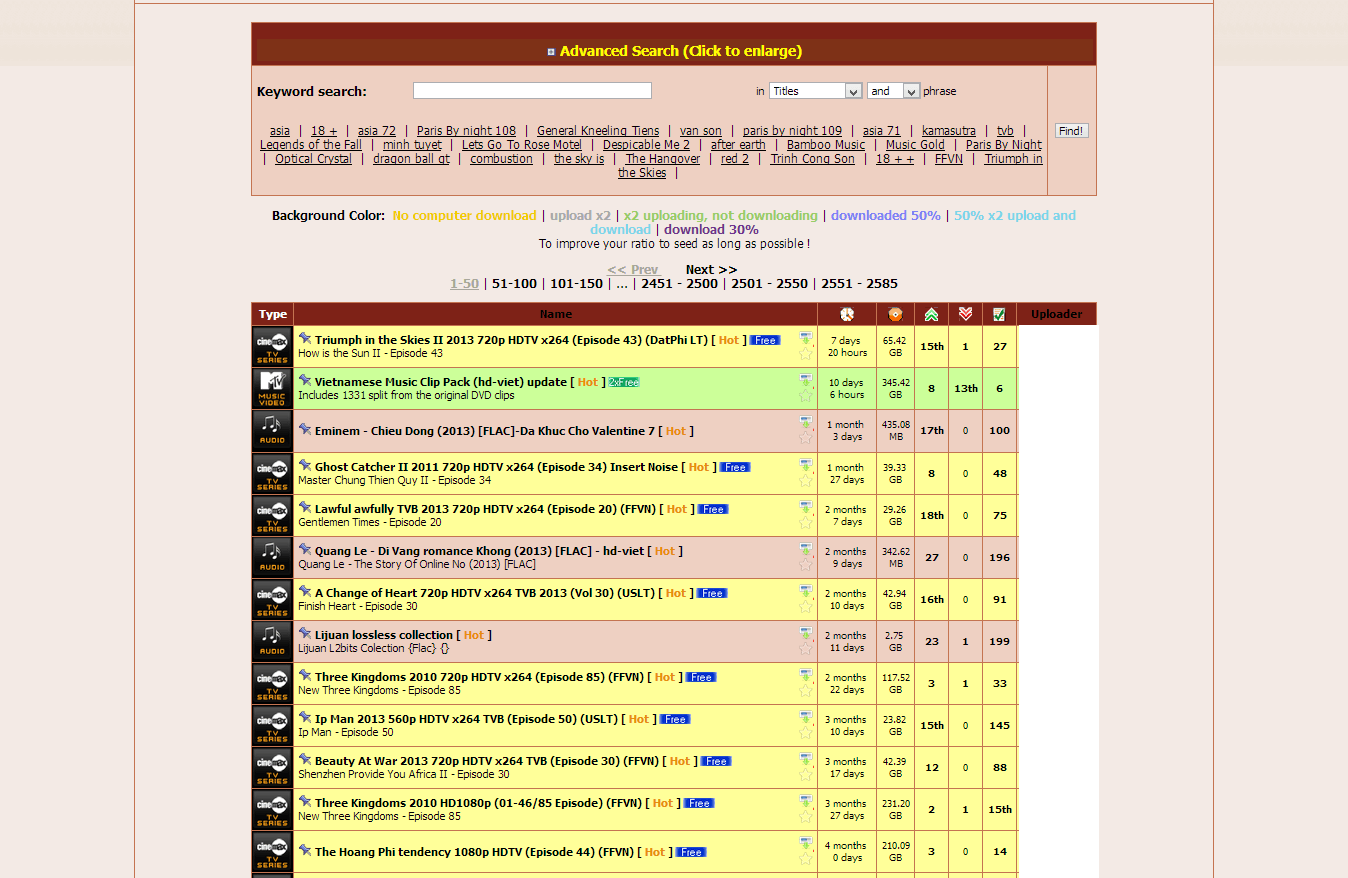The height and width of the screenshot is (878, 1348).
Task: Sort by the green seeders arrow icon
Action: (932, 314)
